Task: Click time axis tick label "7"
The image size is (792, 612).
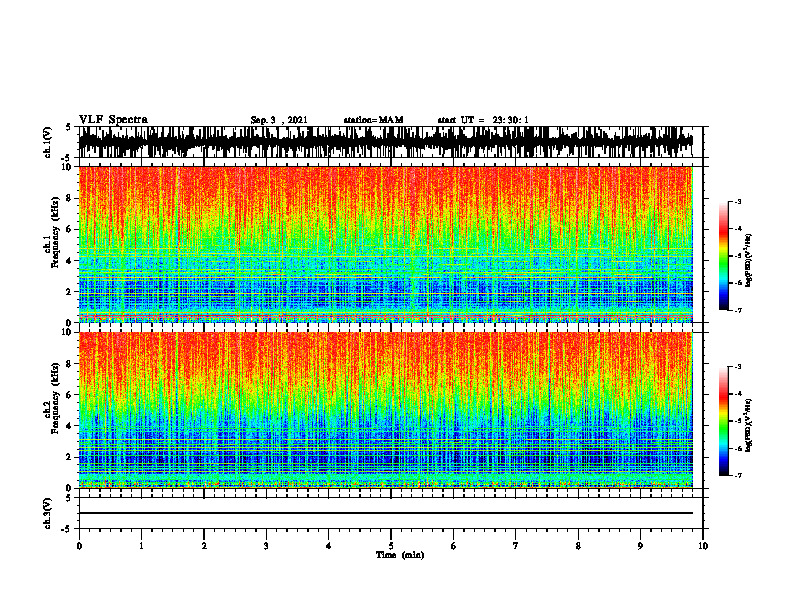Action: 516,546
